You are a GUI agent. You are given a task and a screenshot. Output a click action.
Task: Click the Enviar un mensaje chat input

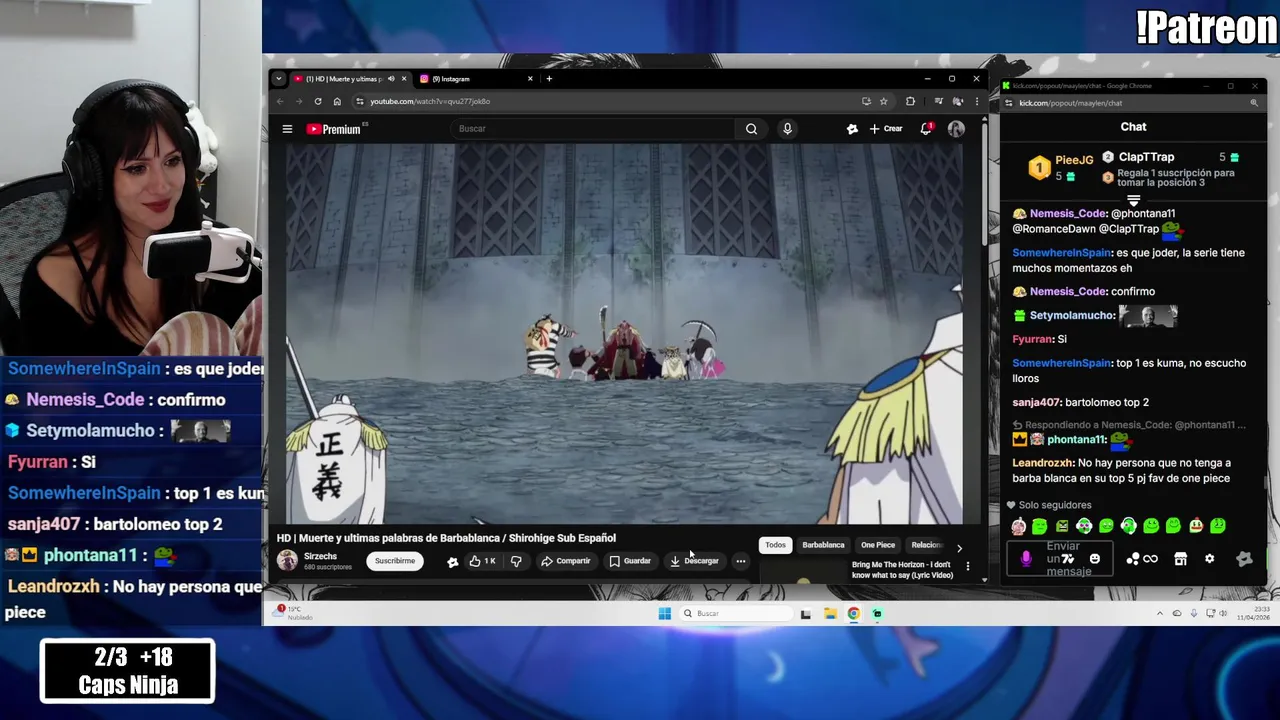(x=1060, y=559)
